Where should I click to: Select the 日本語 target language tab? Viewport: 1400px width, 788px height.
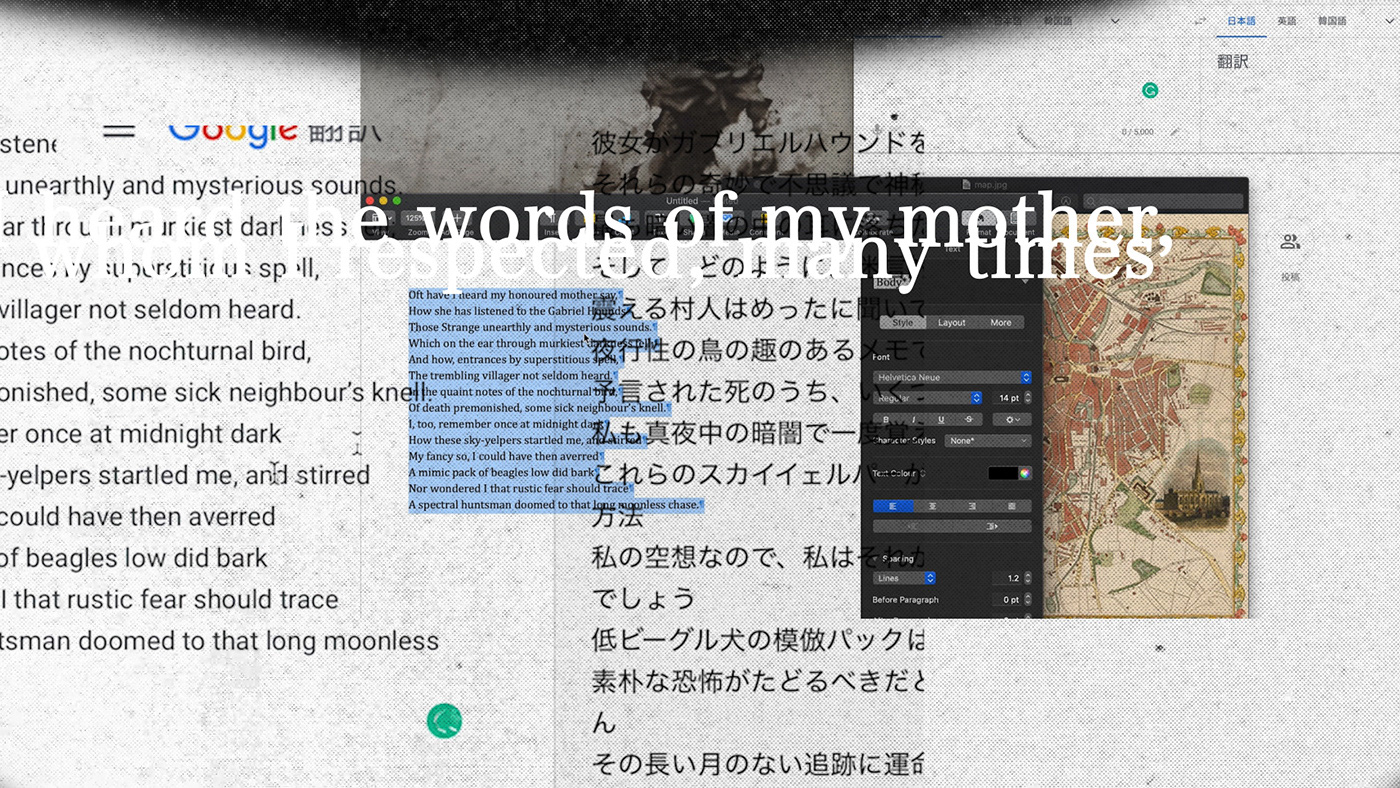pos(1241,21)
